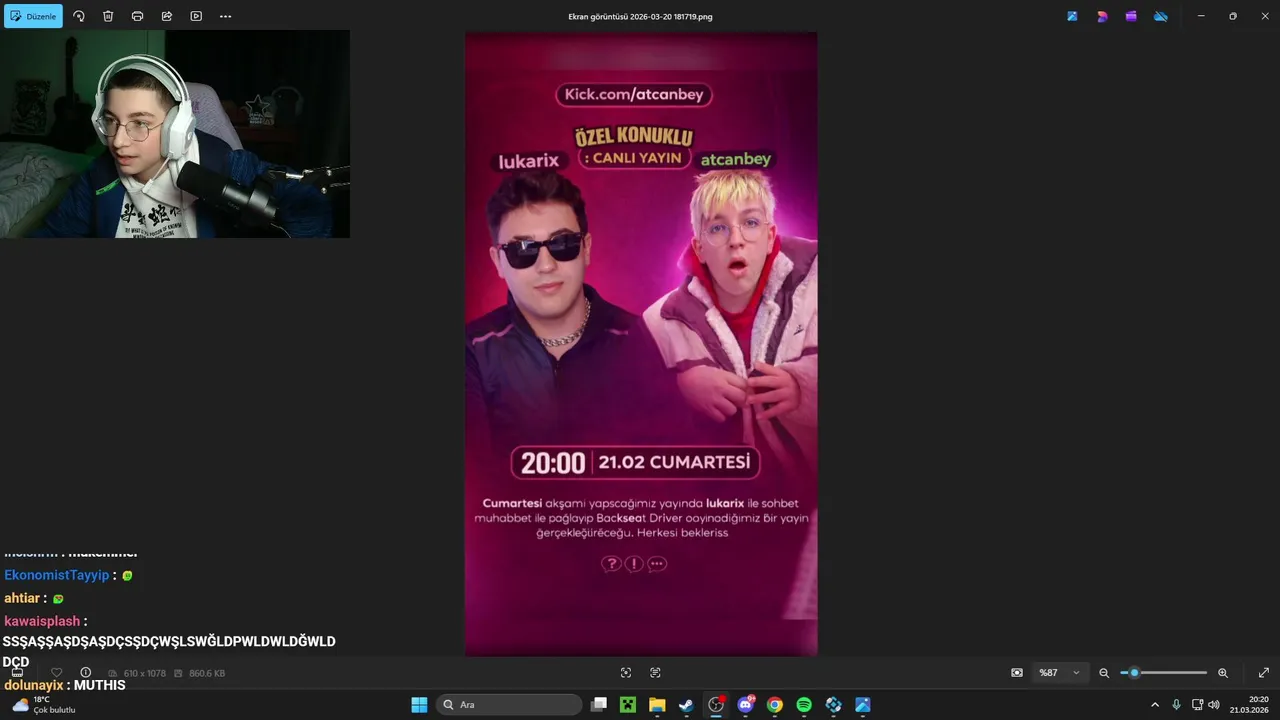Open Photos app icon on taskbar
1280x720 pixels.
click(862, 705)
